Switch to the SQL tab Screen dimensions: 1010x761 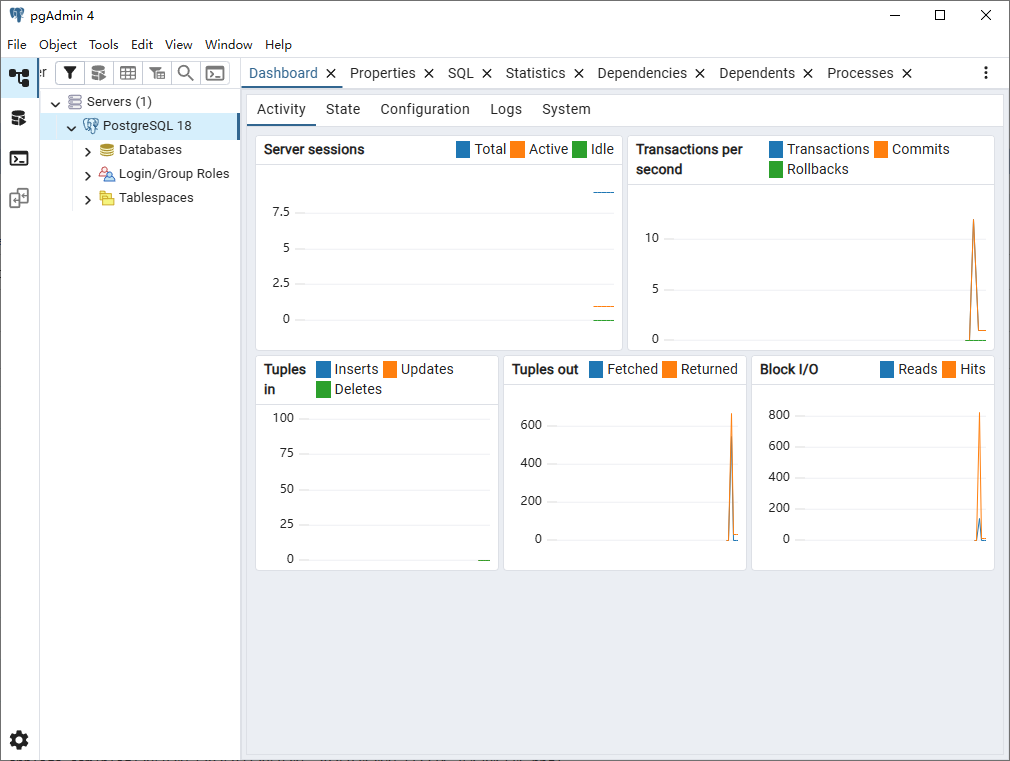coord(461,73)
